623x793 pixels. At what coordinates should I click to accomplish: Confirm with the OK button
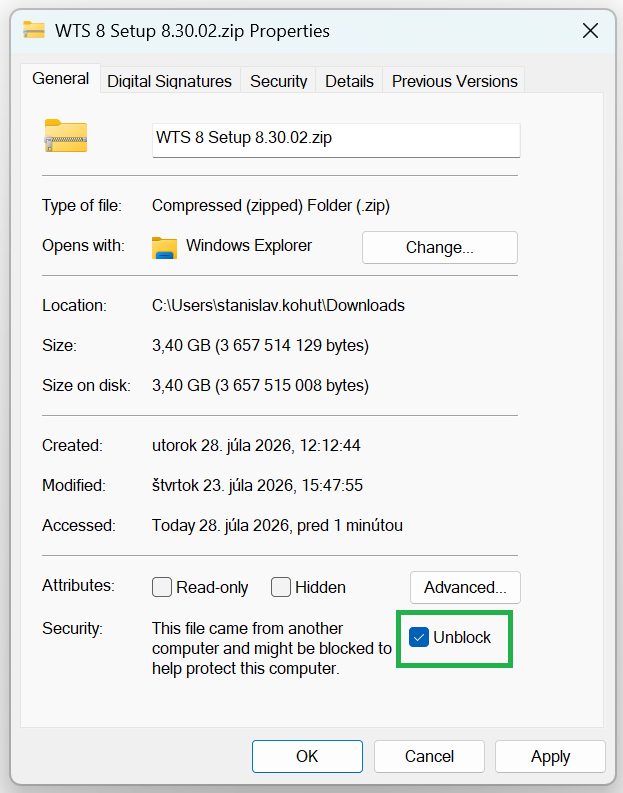click(x=307, y=756)
